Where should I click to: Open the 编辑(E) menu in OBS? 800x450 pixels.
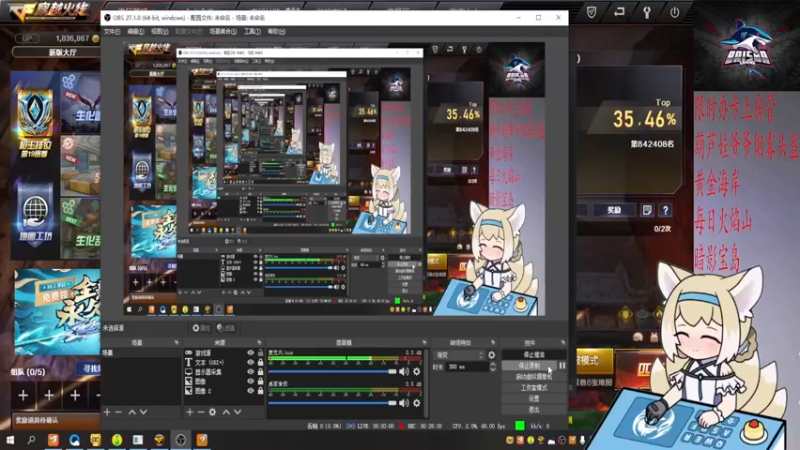tap(135, 32)
